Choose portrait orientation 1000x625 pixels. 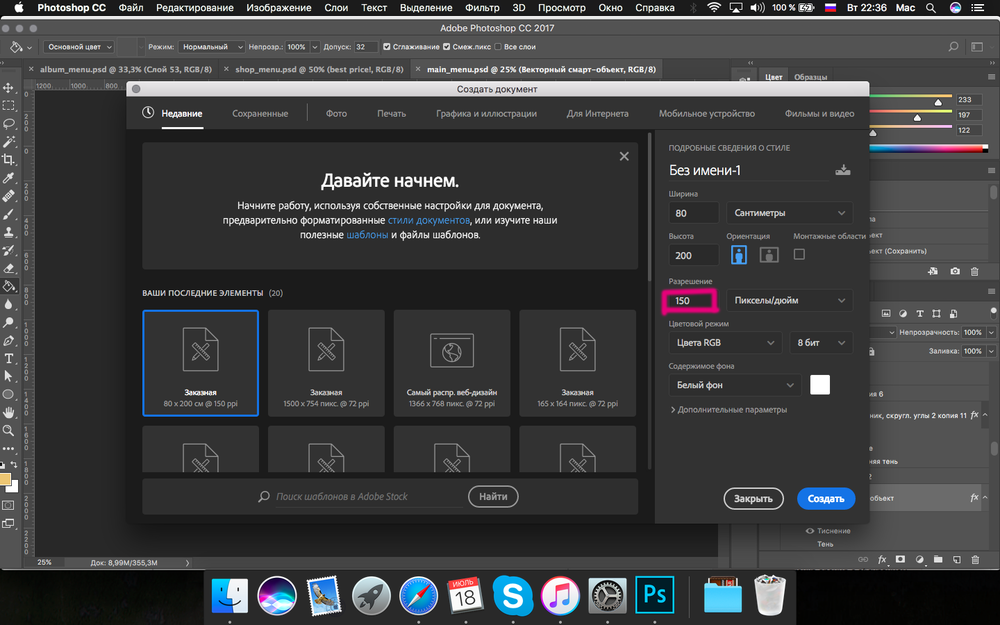click(739, 254)
